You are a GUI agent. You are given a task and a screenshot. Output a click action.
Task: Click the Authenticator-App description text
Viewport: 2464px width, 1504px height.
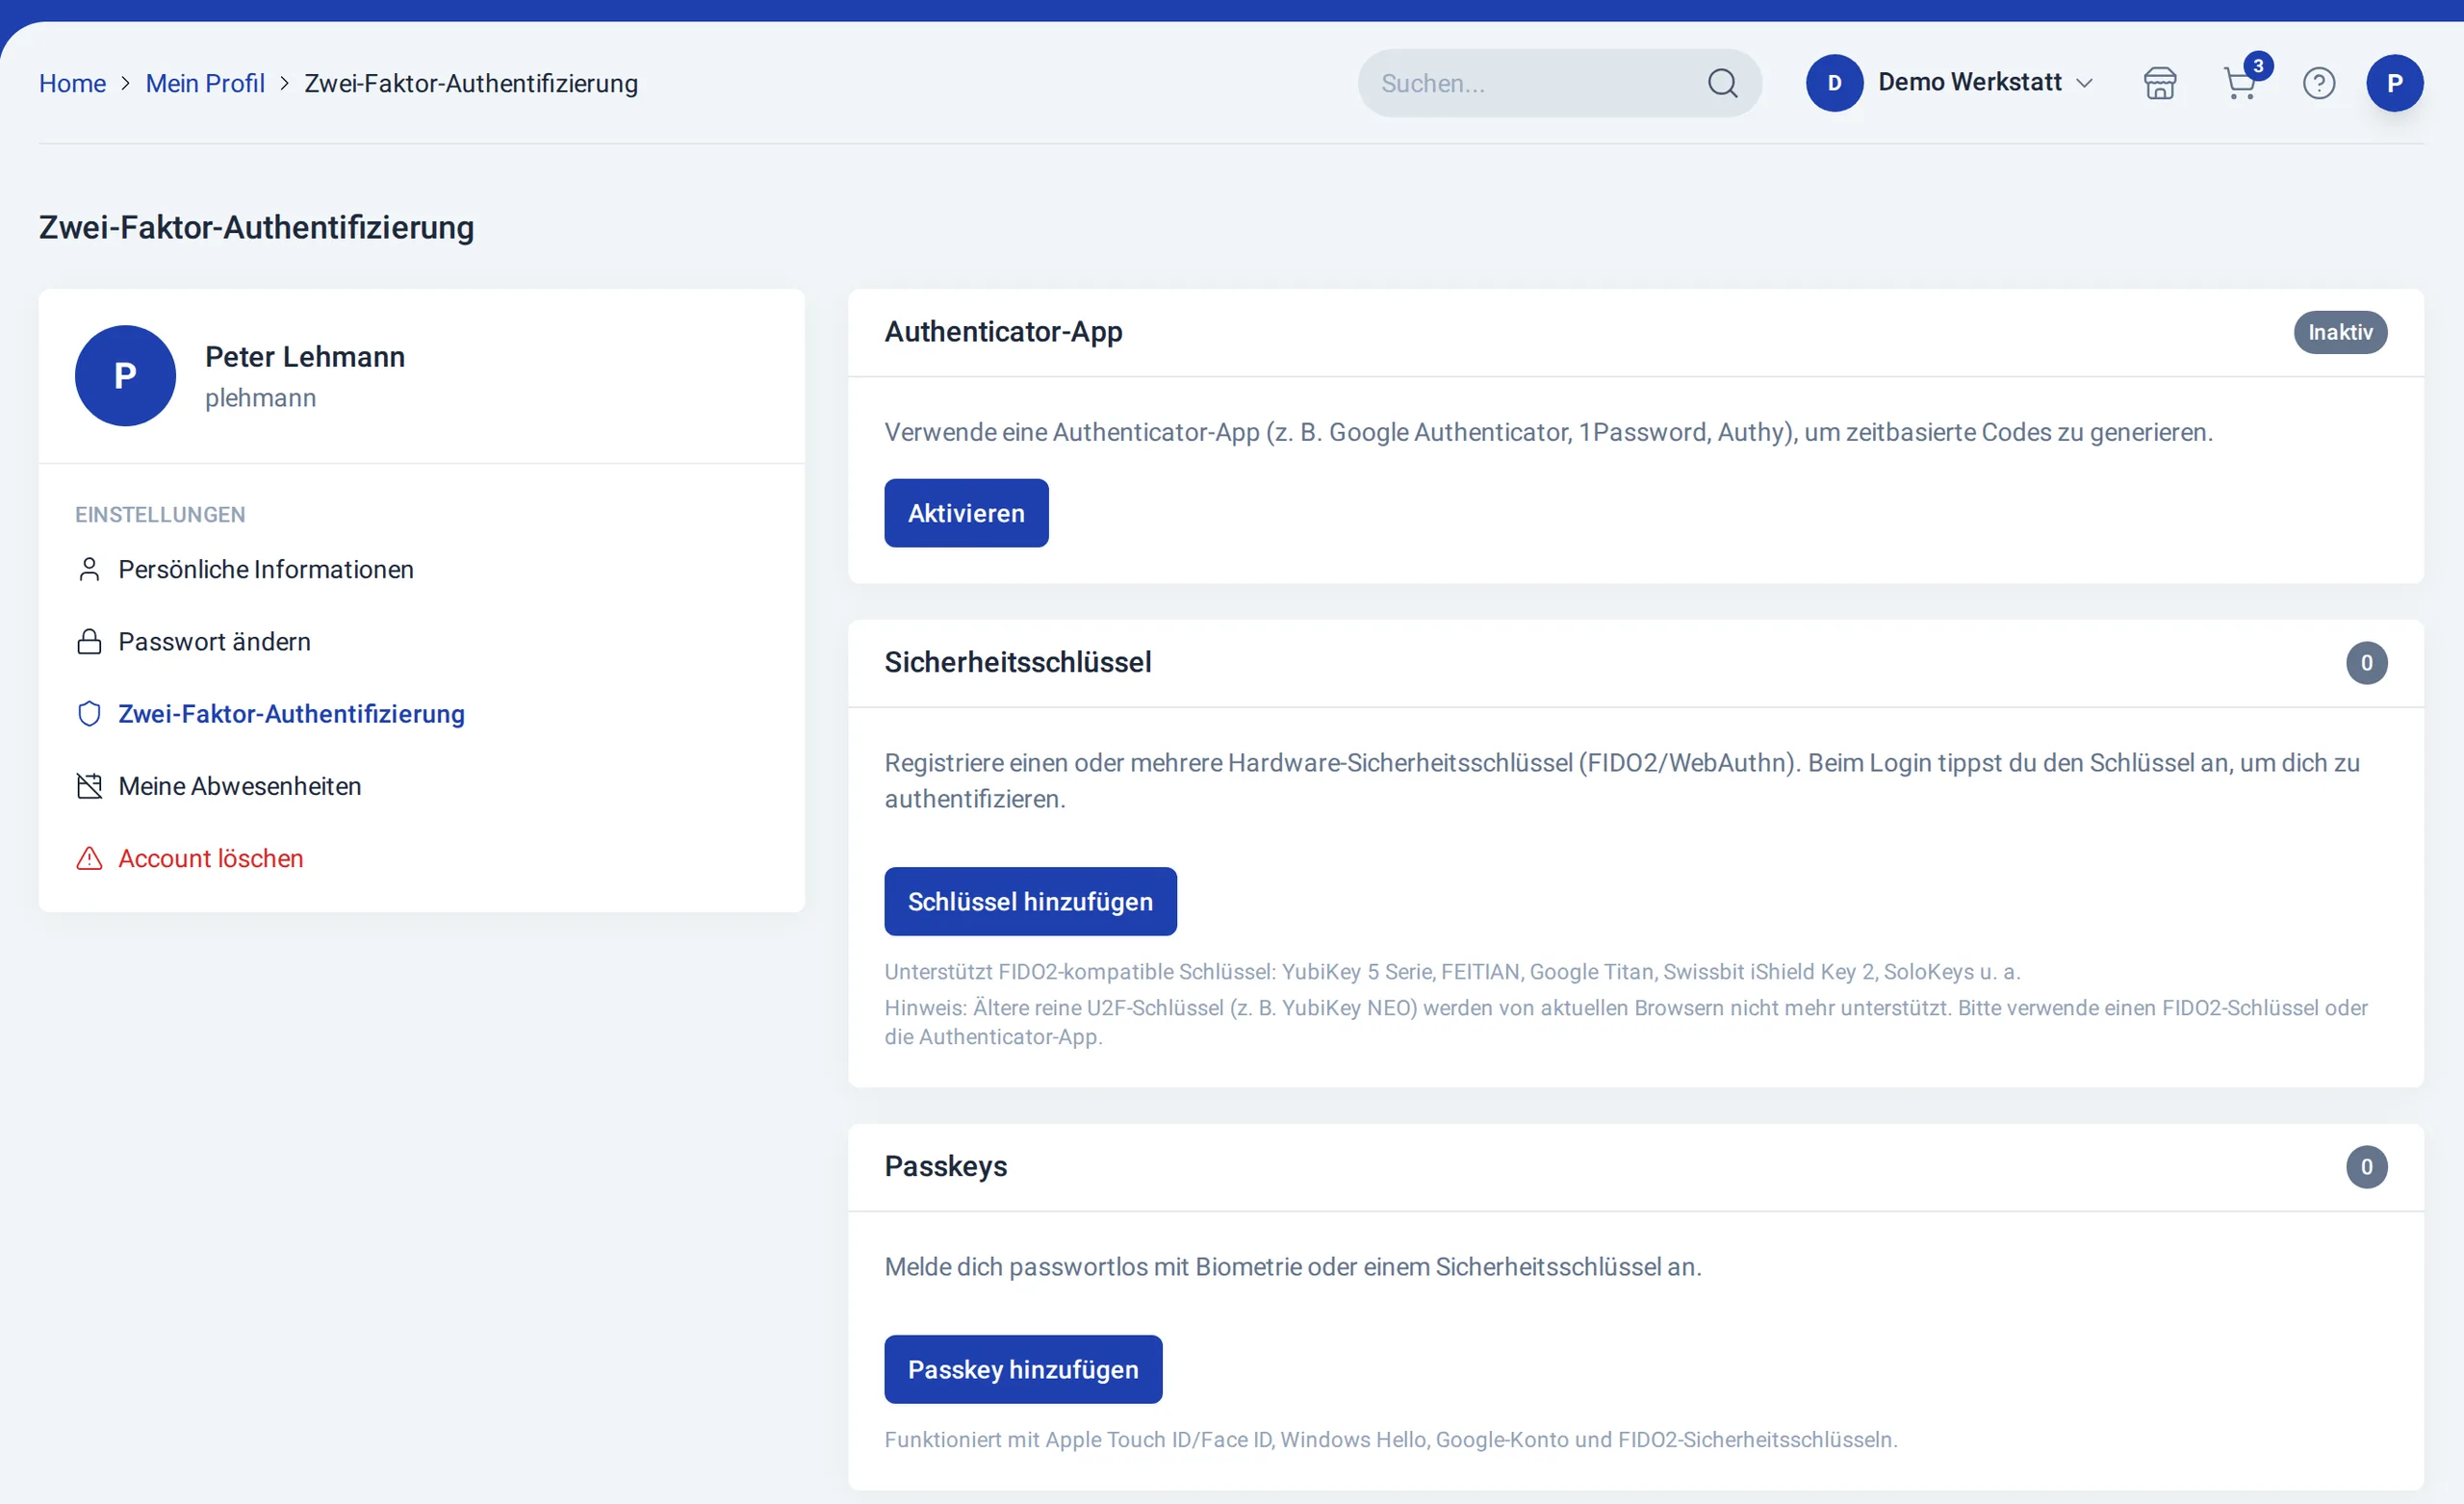[x=1548, y=432]
